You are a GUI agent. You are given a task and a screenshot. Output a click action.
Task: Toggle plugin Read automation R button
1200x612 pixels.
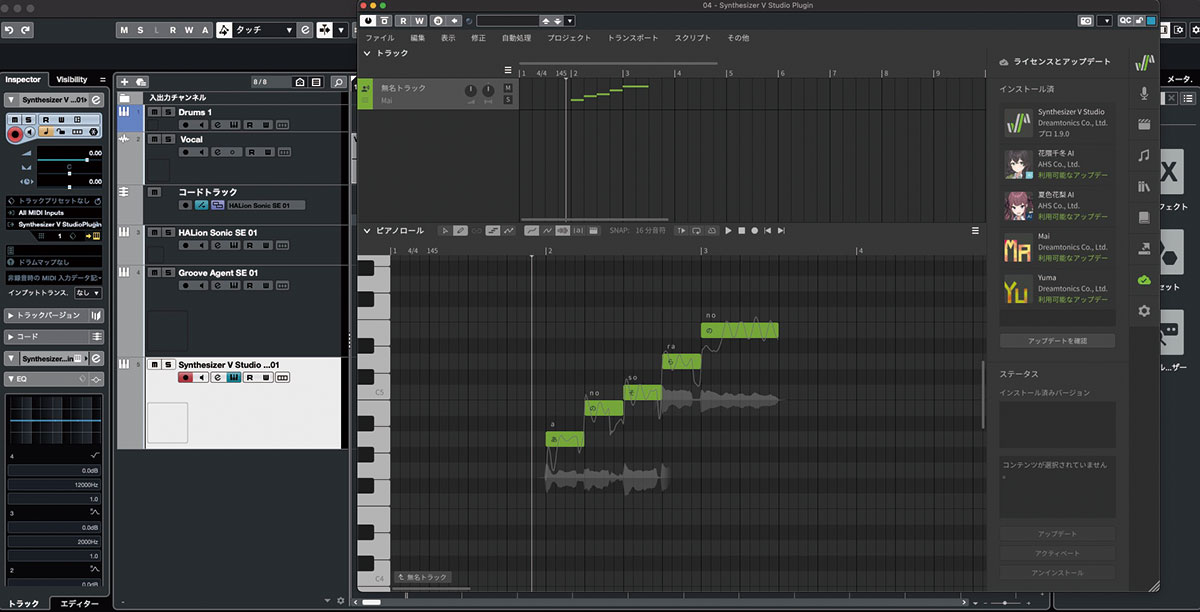[404, 20]
